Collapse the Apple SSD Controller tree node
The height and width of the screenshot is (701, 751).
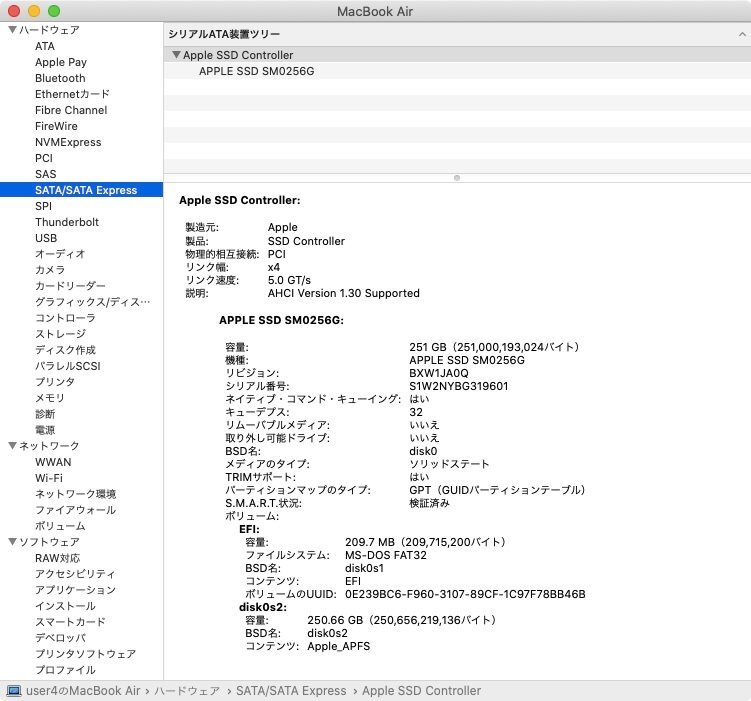(x=176, y=56)
